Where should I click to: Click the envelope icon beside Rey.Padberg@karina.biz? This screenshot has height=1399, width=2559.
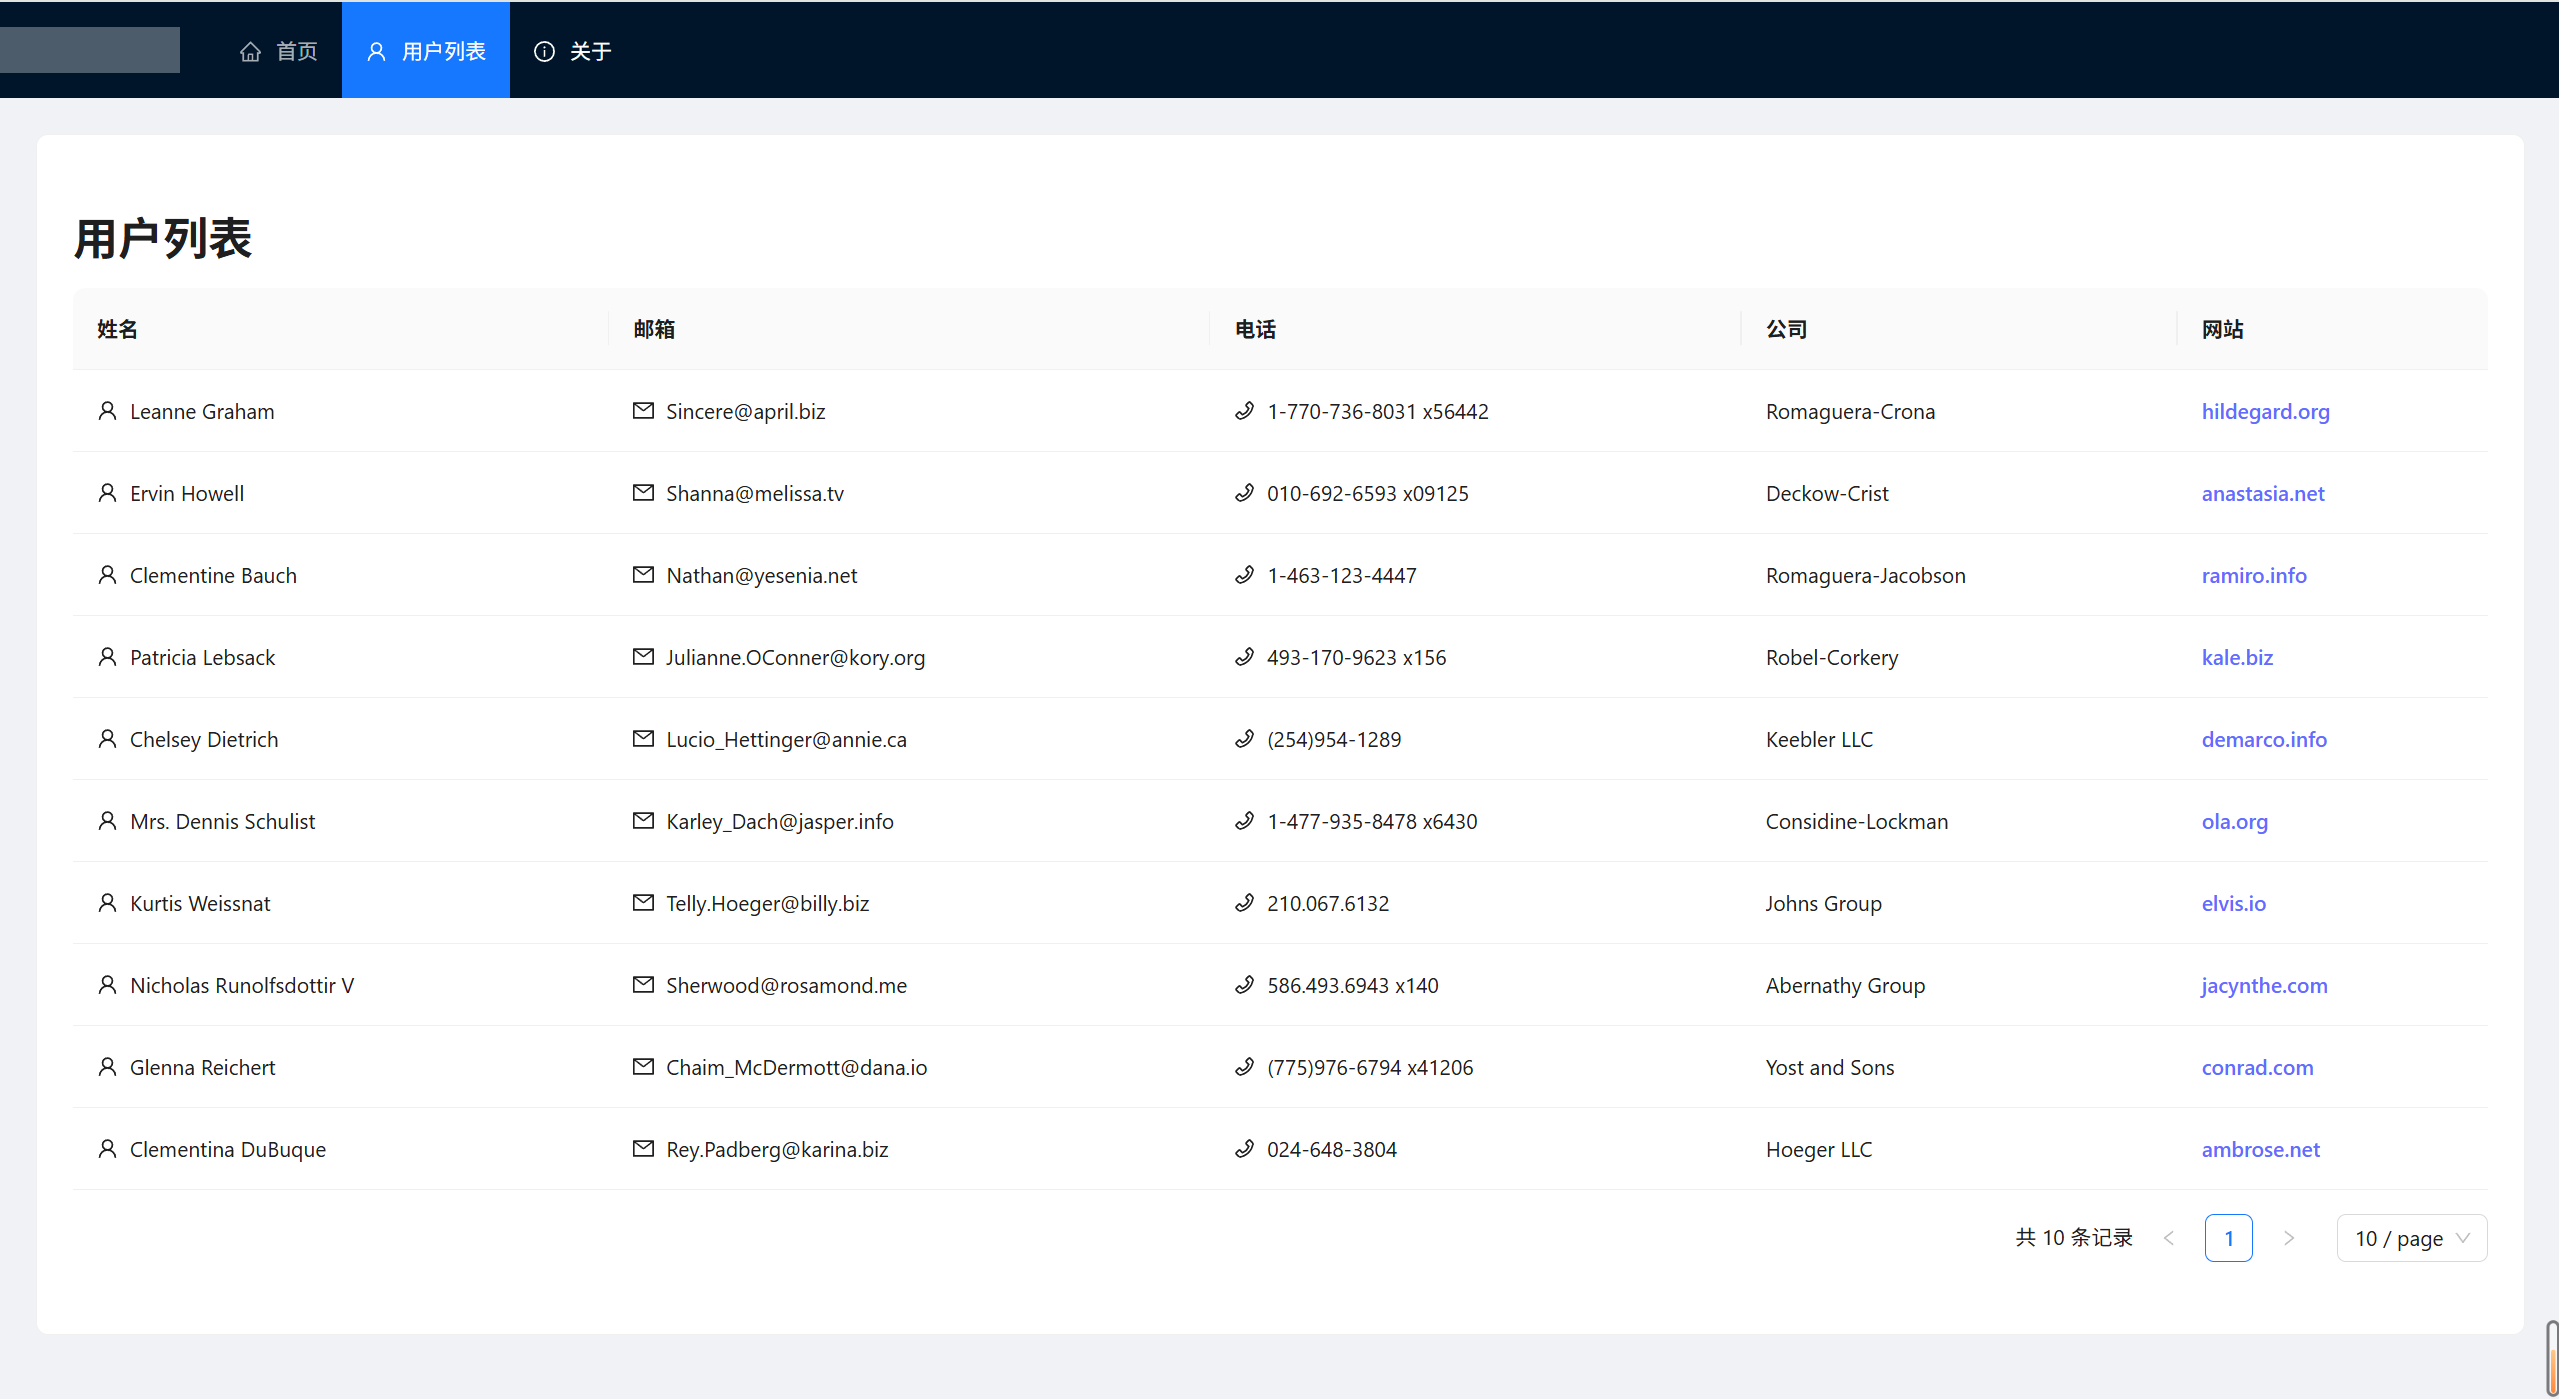(x=643, y=1149)
